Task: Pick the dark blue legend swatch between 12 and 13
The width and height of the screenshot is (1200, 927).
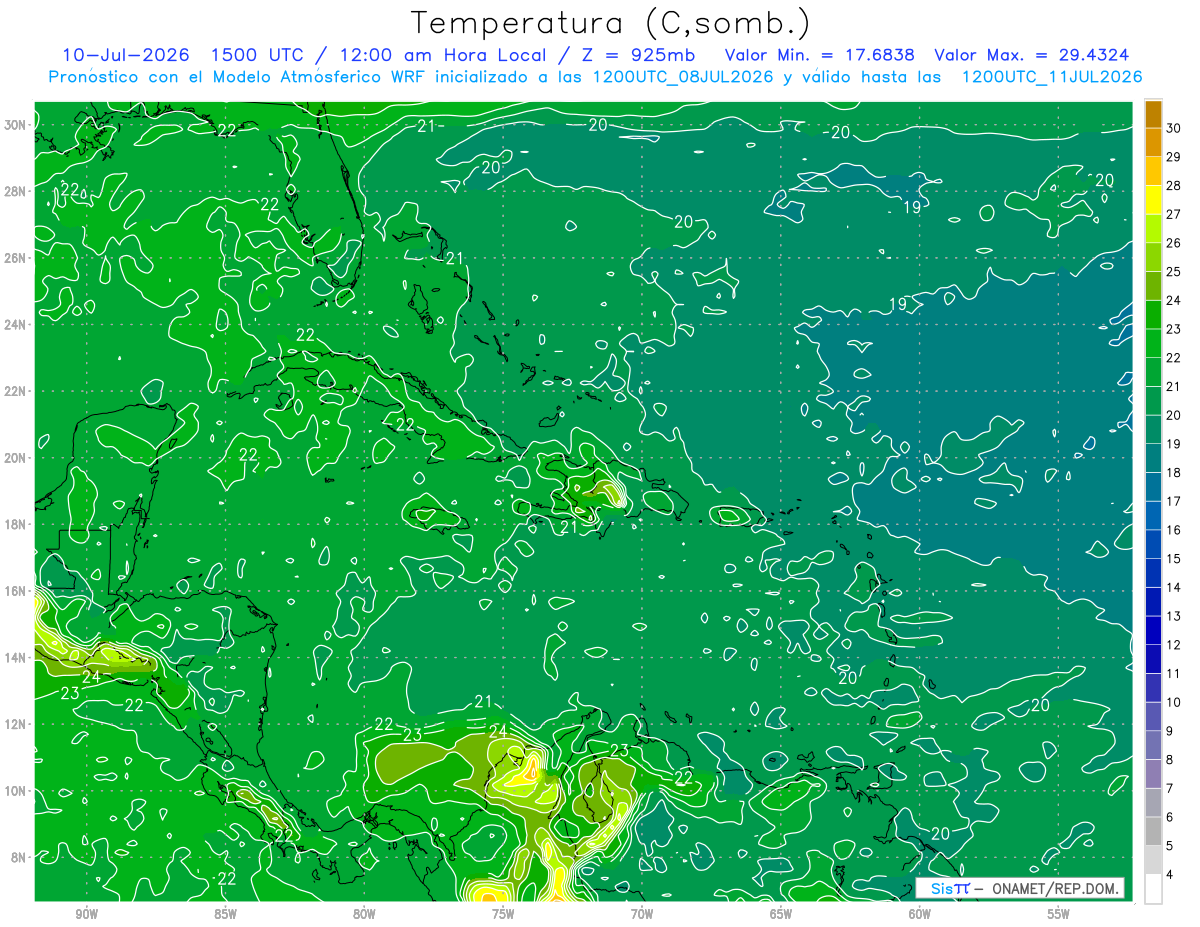Action: [1153, 630]
